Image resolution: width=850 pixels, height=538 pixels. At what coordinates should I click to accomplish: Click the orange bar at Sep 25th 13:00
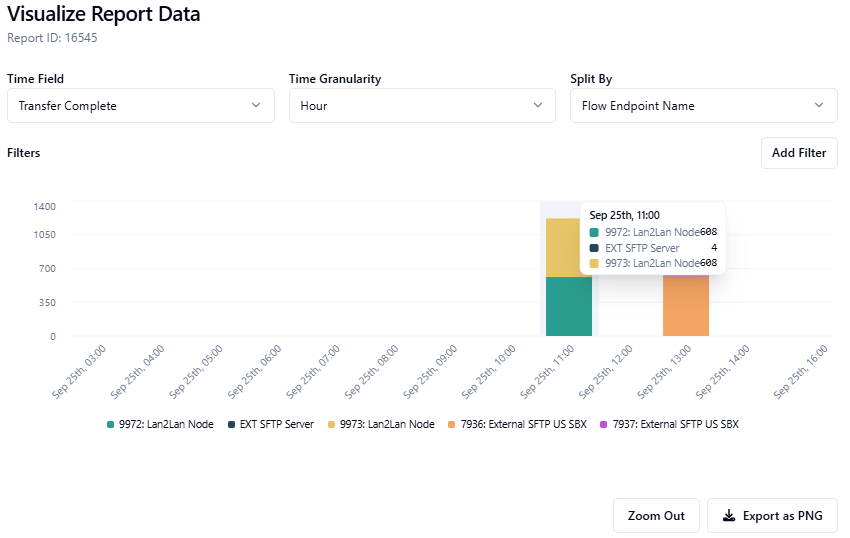click(685, 306)
